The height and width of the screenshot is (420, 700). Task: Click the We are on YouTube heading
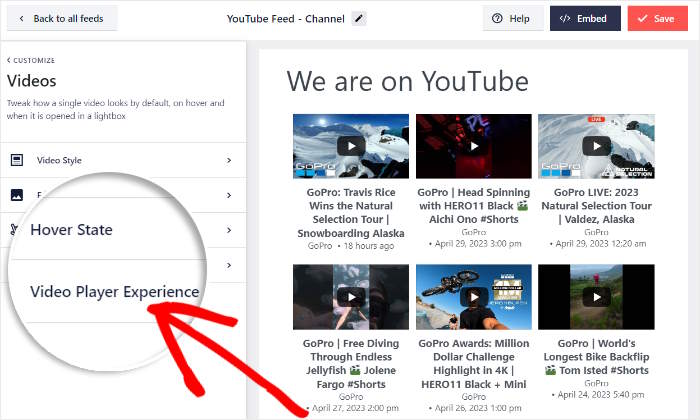tap(408, 81)
